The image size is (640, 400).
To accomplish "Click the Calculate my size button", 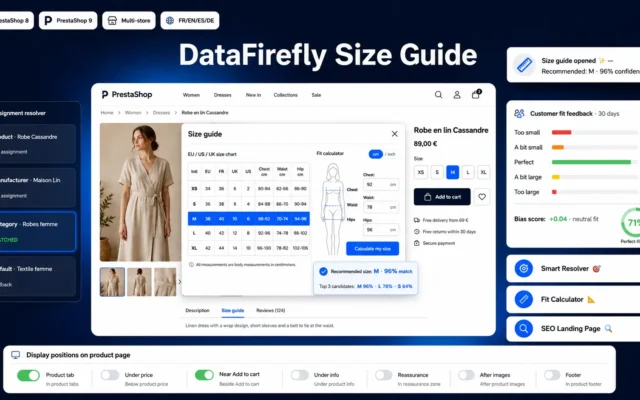I will pyautogui.click(x=373, y=249).
